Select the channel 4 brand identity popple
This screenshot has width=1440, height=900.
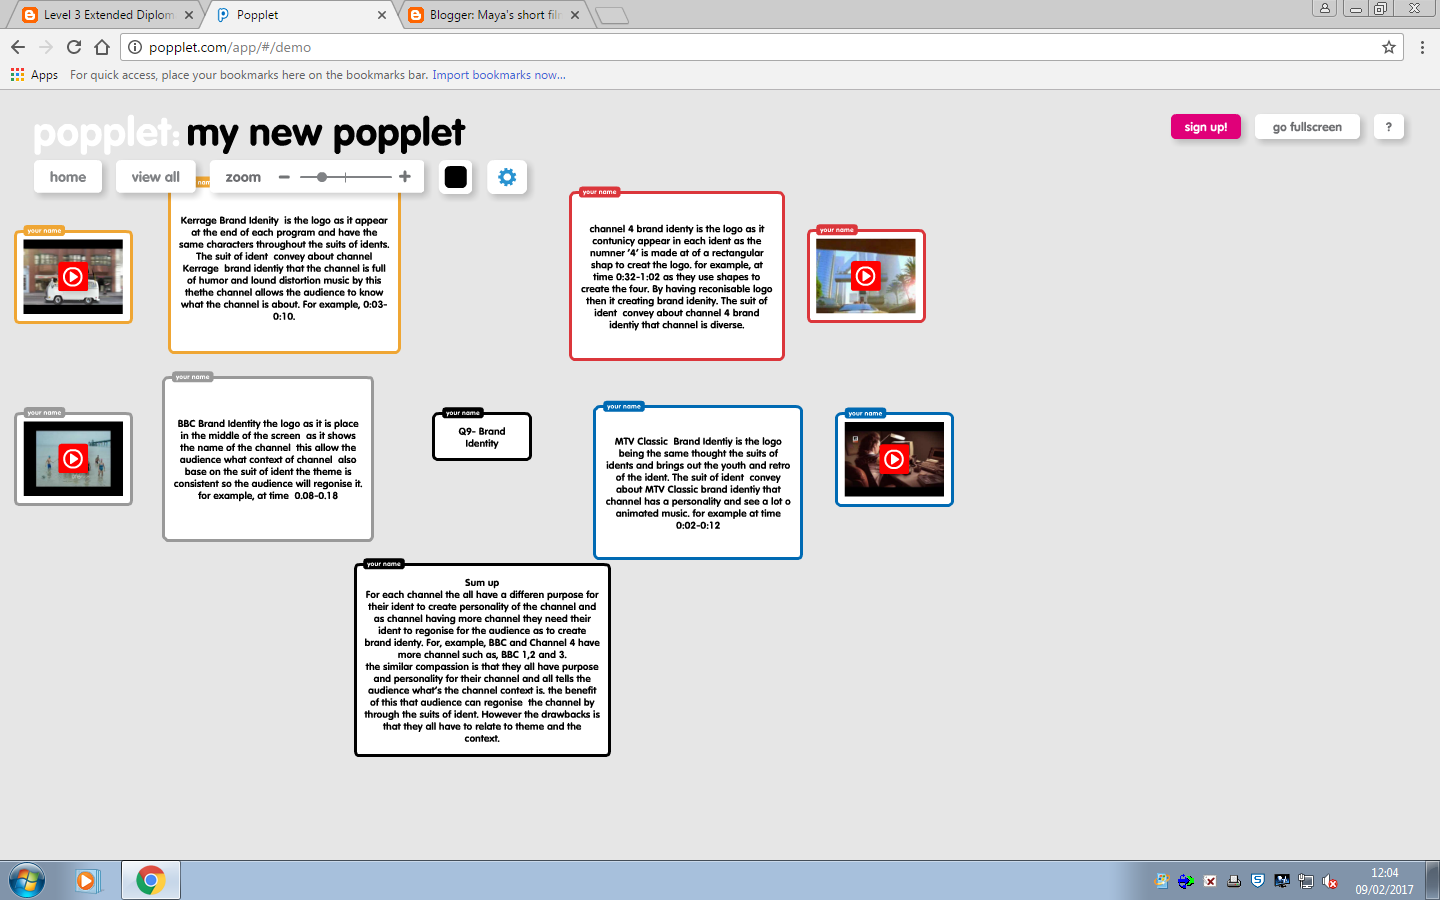677,276
